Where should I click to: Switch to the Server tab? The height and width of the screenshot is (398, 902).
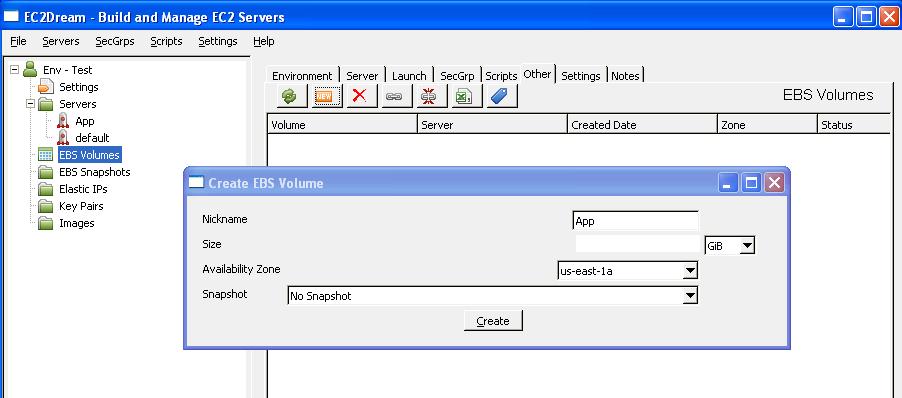coord(362,76)
